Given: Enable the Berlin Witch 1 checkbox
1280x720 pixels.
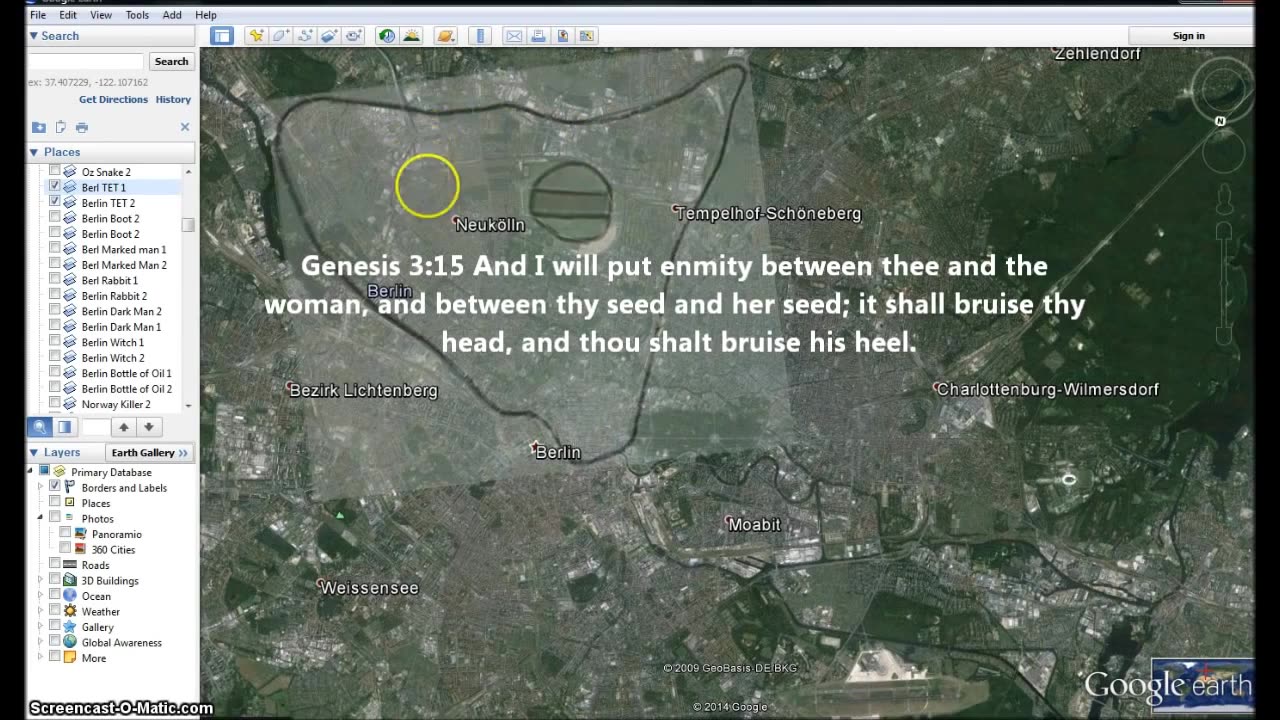Looking at the screenshot, I should click(55, 342).
